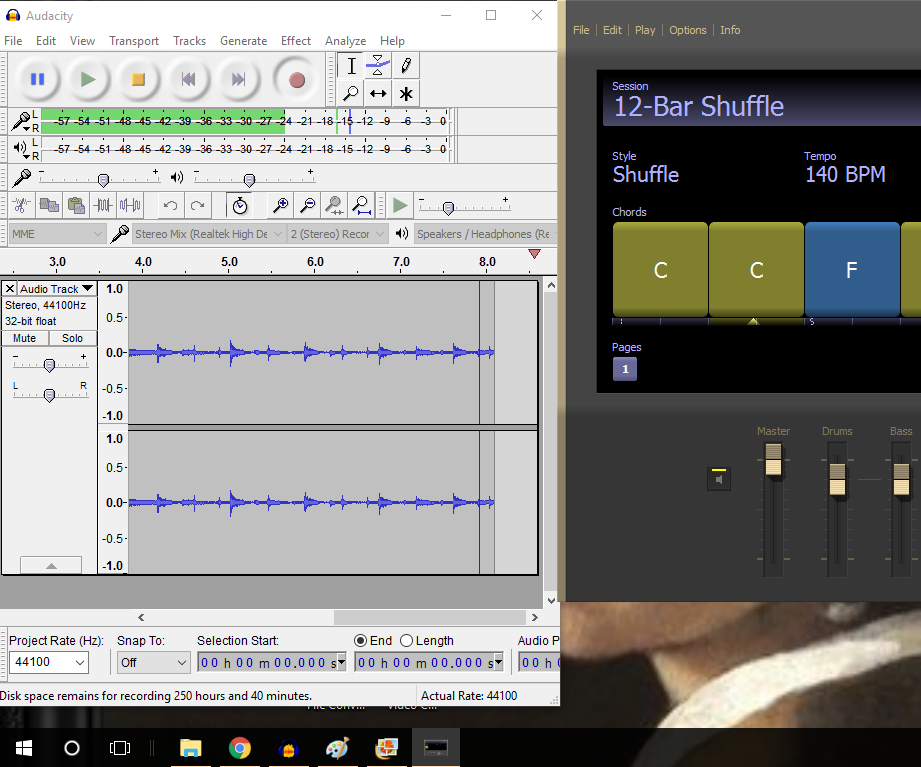Screen dimensions: 921x767
Task: Select the Selection tool in Audacity
Action: point(351,66)
